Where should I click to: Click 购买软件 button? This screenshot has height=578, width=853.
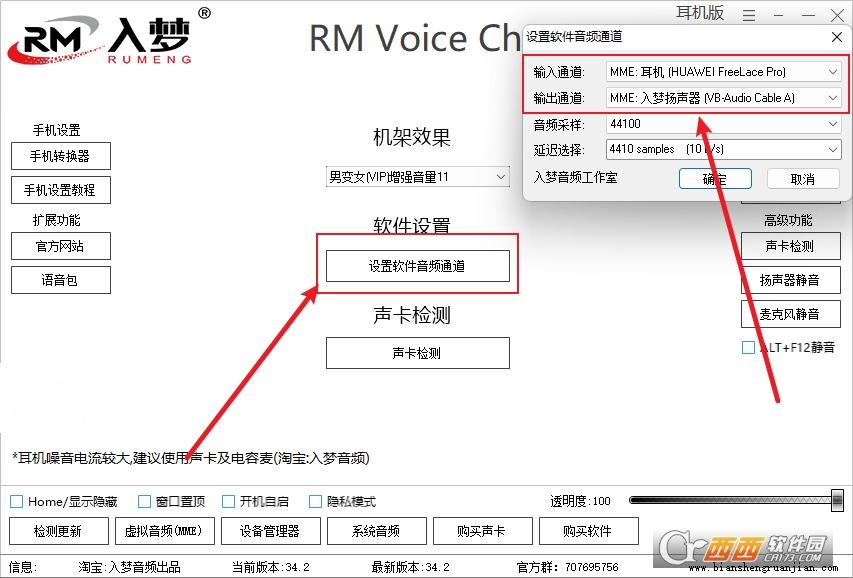click(589, 531)
